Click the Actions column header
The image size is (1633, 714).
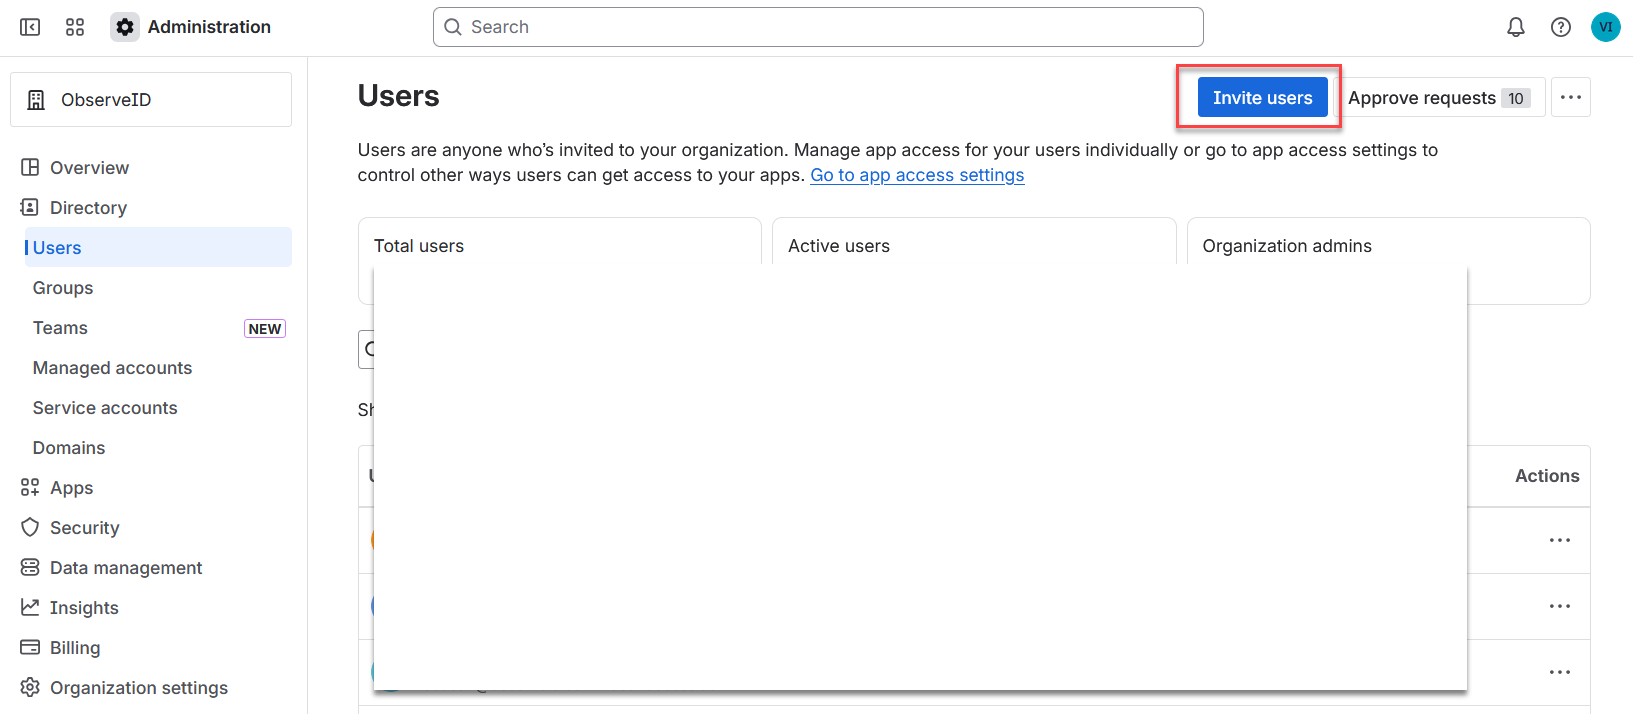coord(1547,476)
